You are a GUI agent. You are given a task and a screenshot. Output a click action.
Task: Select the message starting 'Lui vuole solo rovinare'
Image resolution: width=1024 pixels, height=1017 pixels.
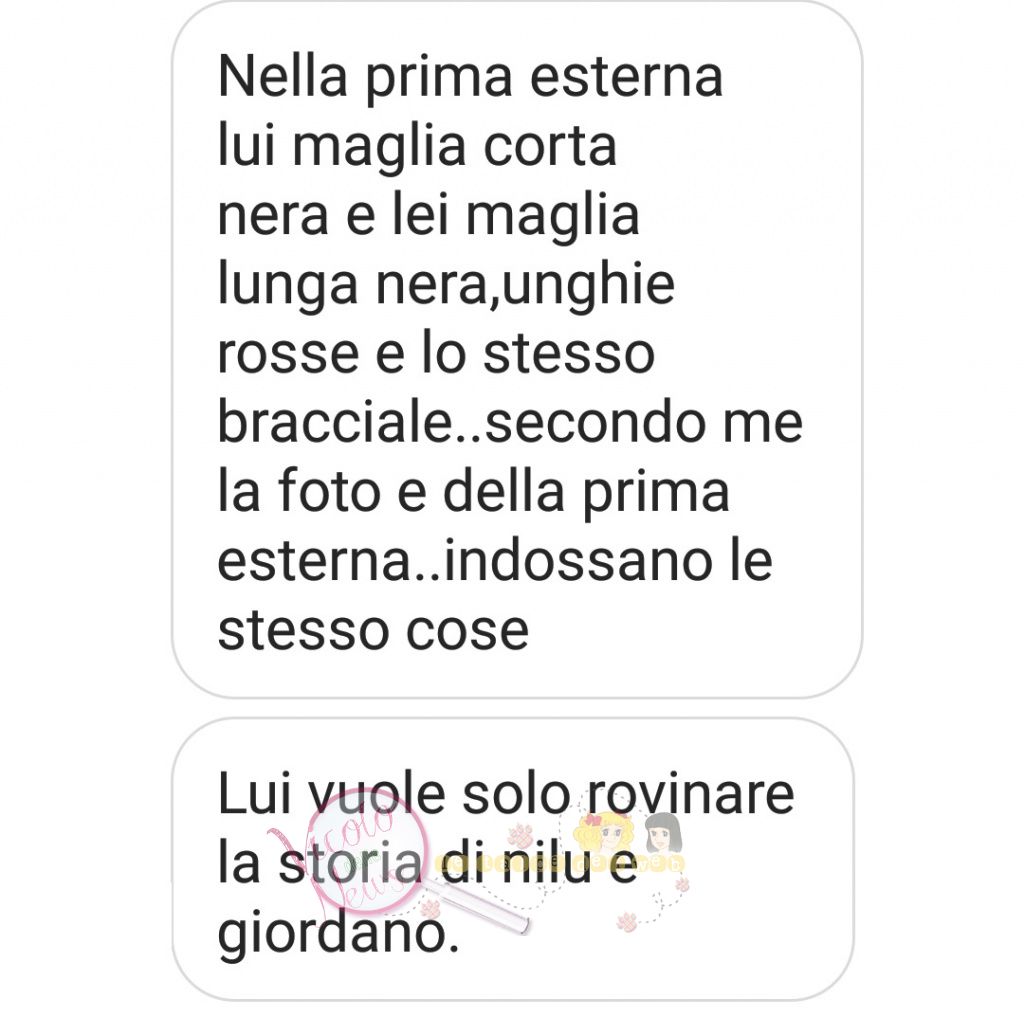point(513,859)
